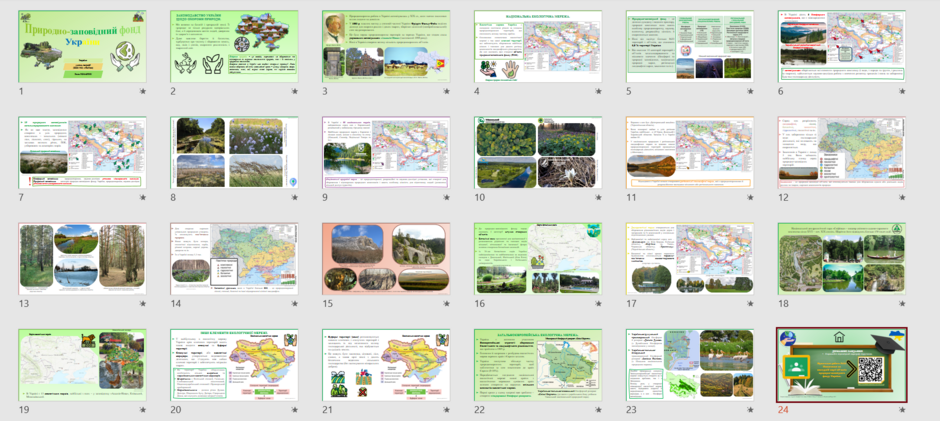Click the transition star icon under slide 16

click(598, 303)
